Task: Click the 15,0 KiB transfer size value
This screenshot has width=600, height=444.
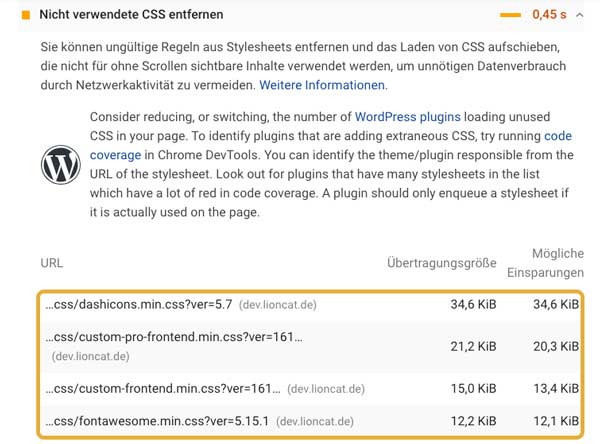Action: [473, 388]
